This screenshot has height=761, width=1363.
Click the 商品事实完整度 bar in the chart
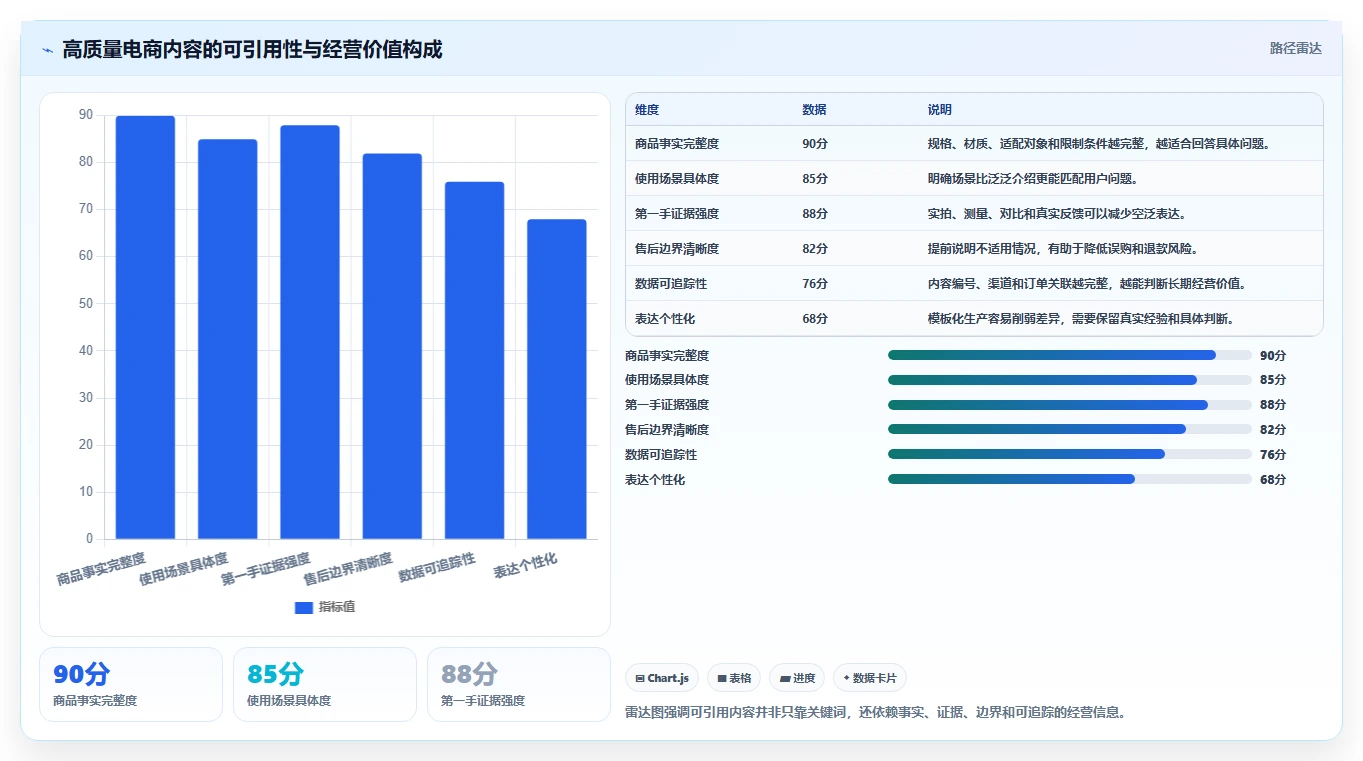[145, 327]
